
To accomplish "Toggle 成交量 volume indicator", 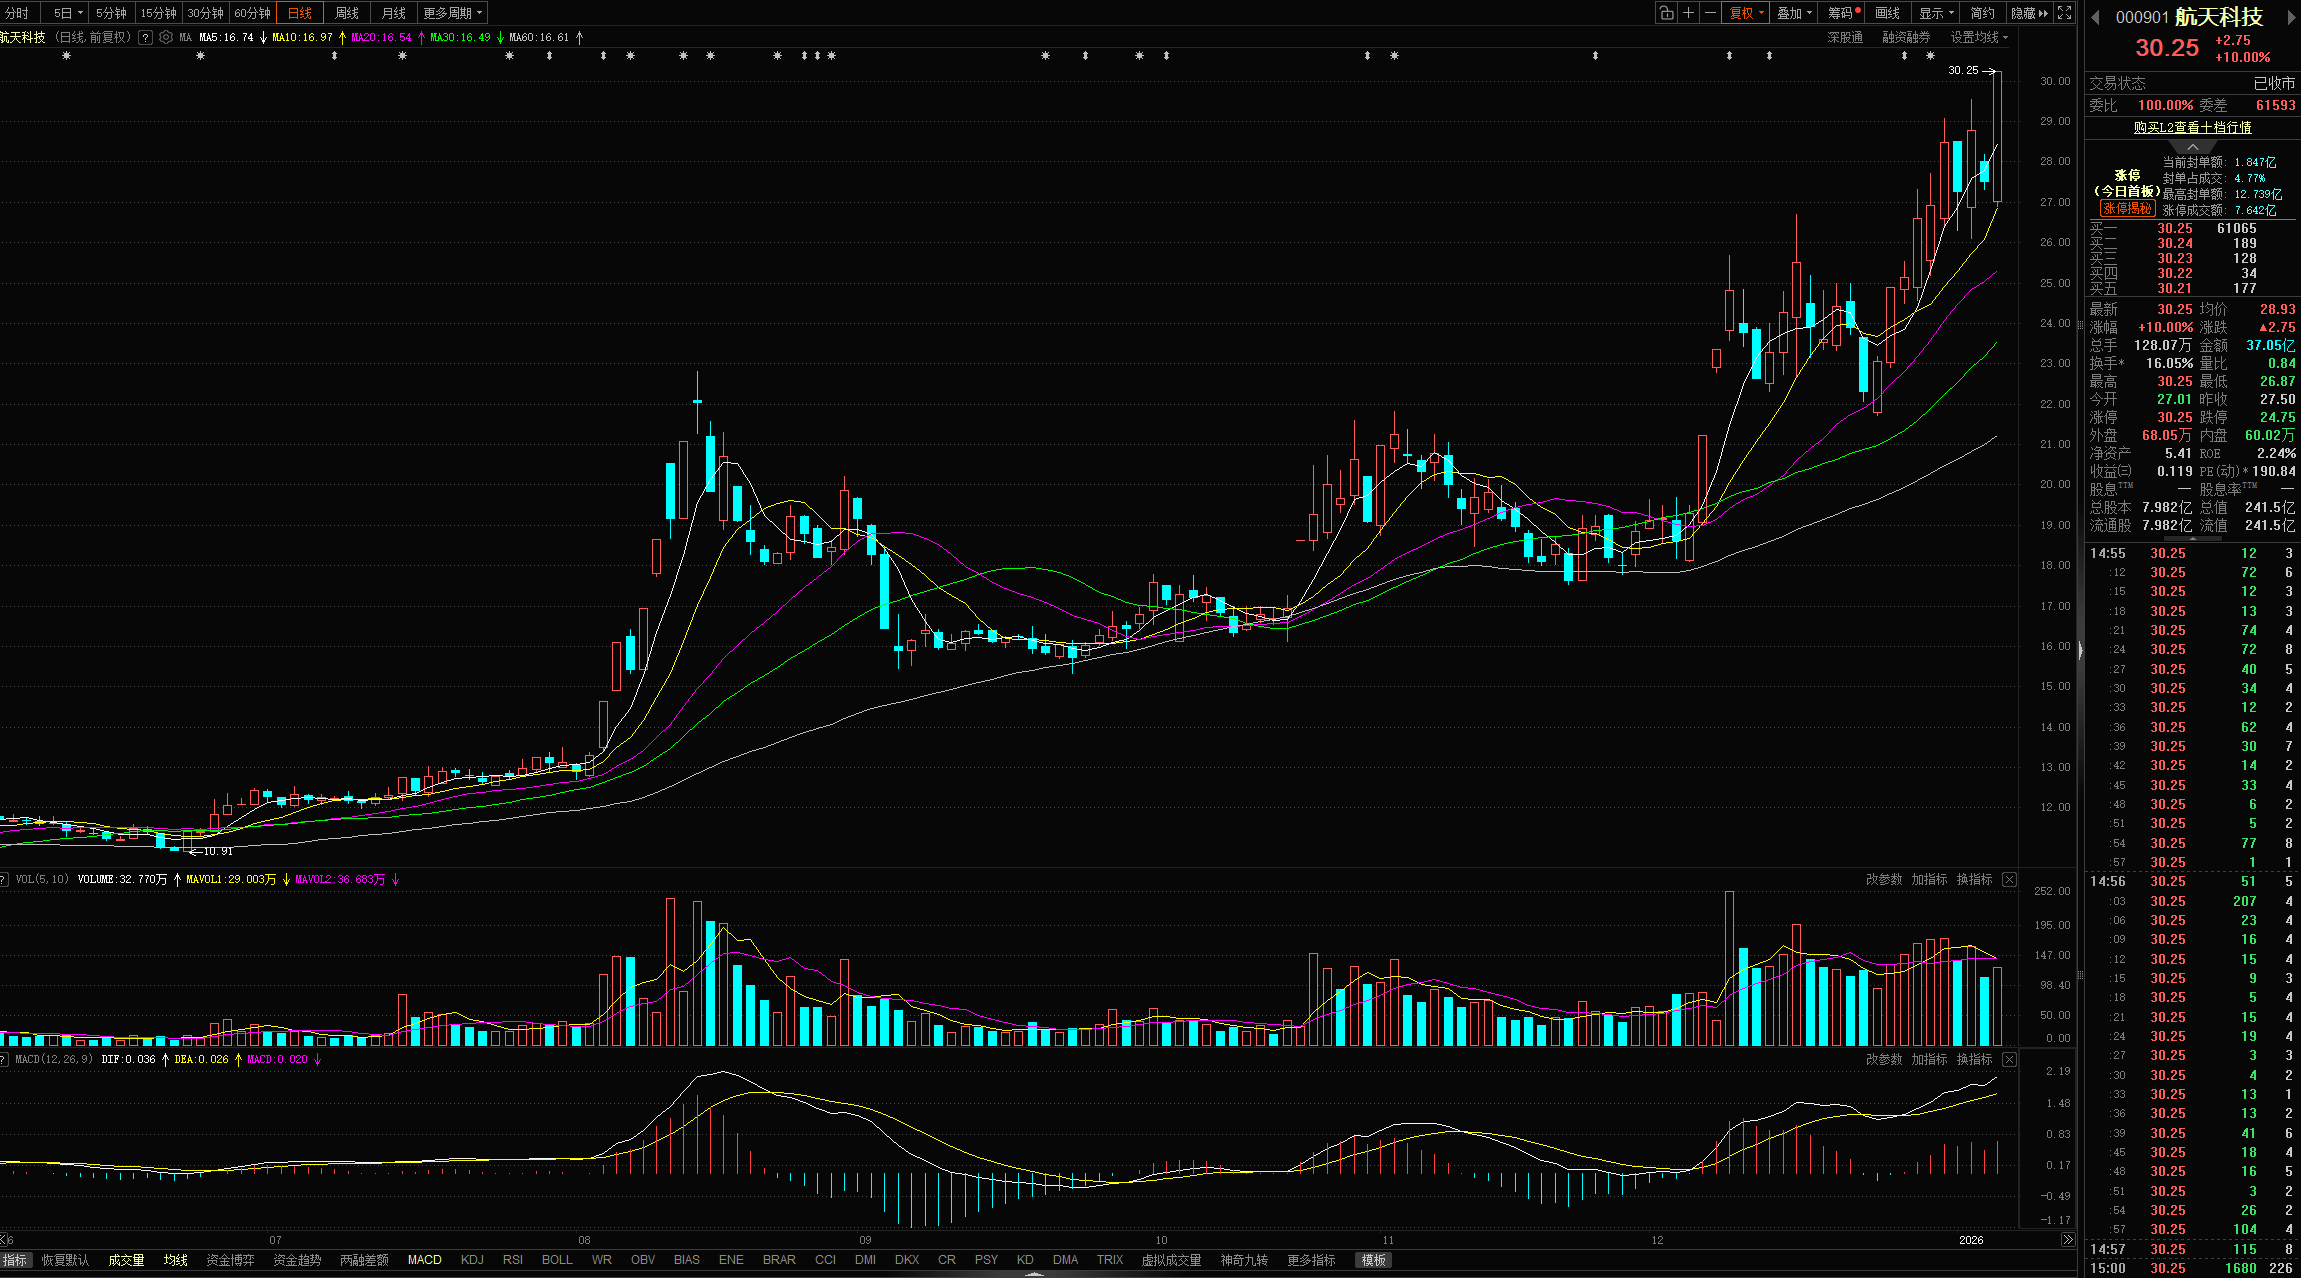I will tap(126, 1260).
